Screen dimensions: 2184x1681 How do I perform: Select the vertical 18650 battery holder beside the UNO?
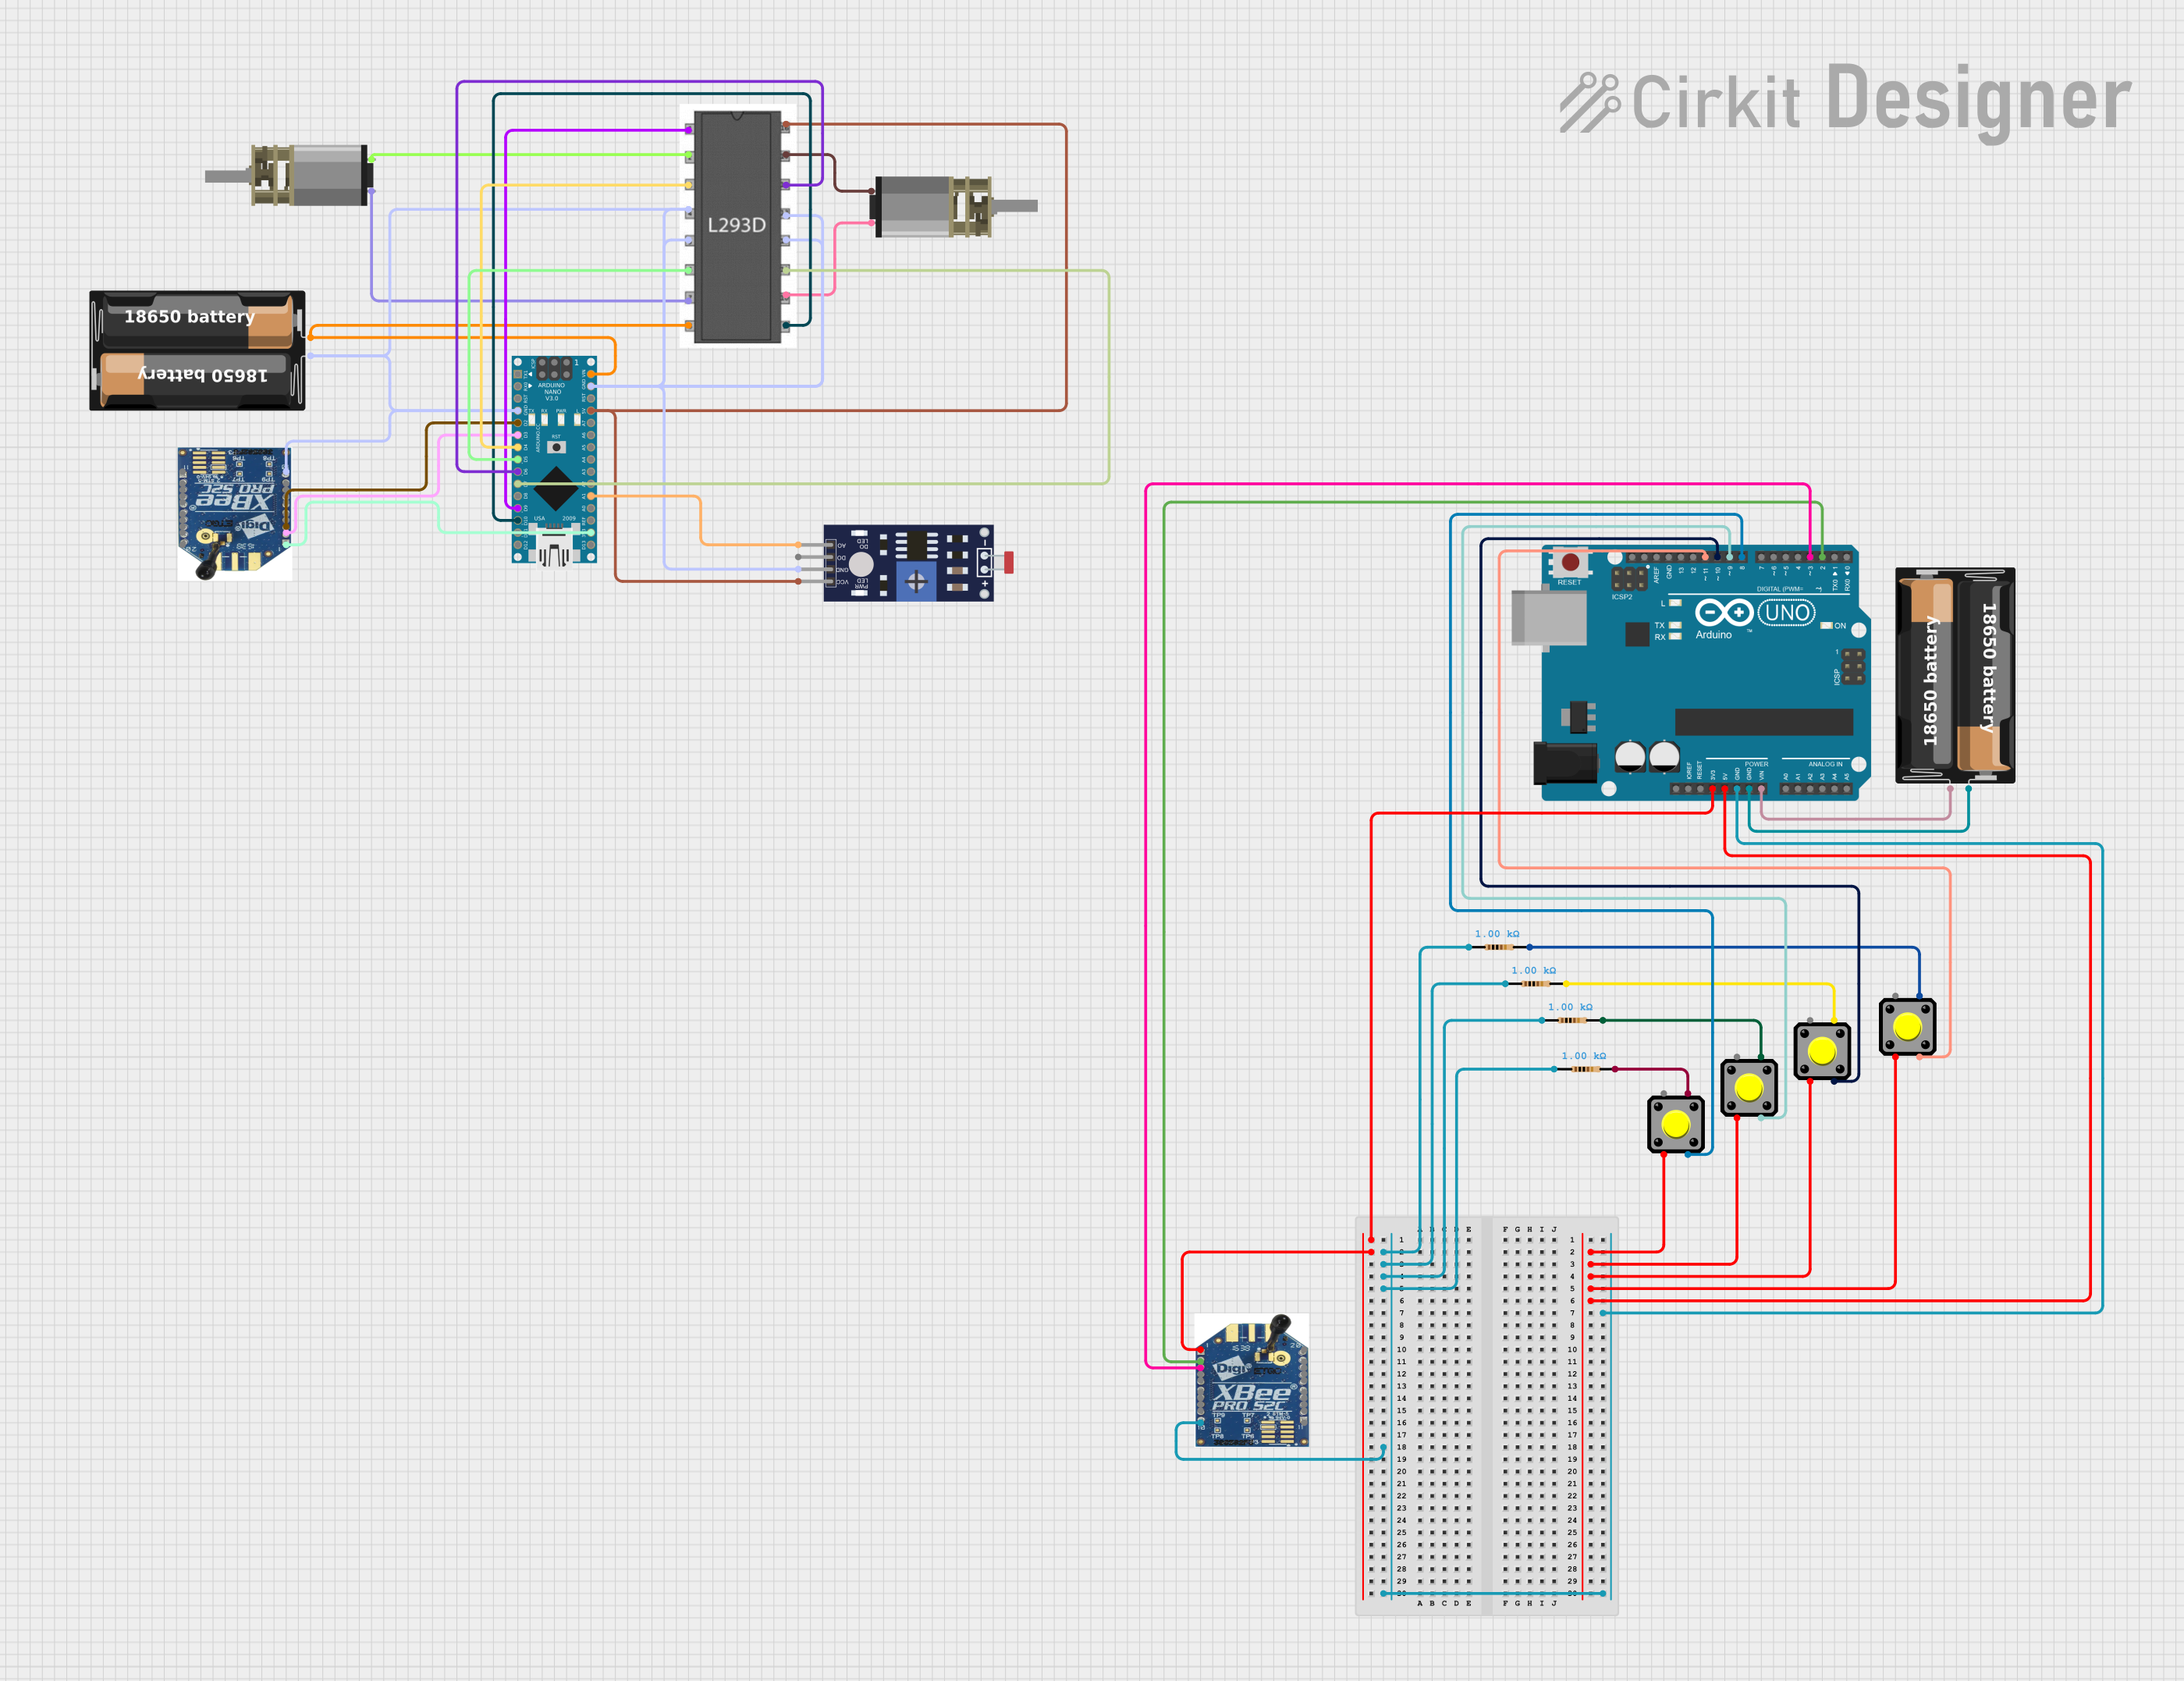(x=1955, y=675)
